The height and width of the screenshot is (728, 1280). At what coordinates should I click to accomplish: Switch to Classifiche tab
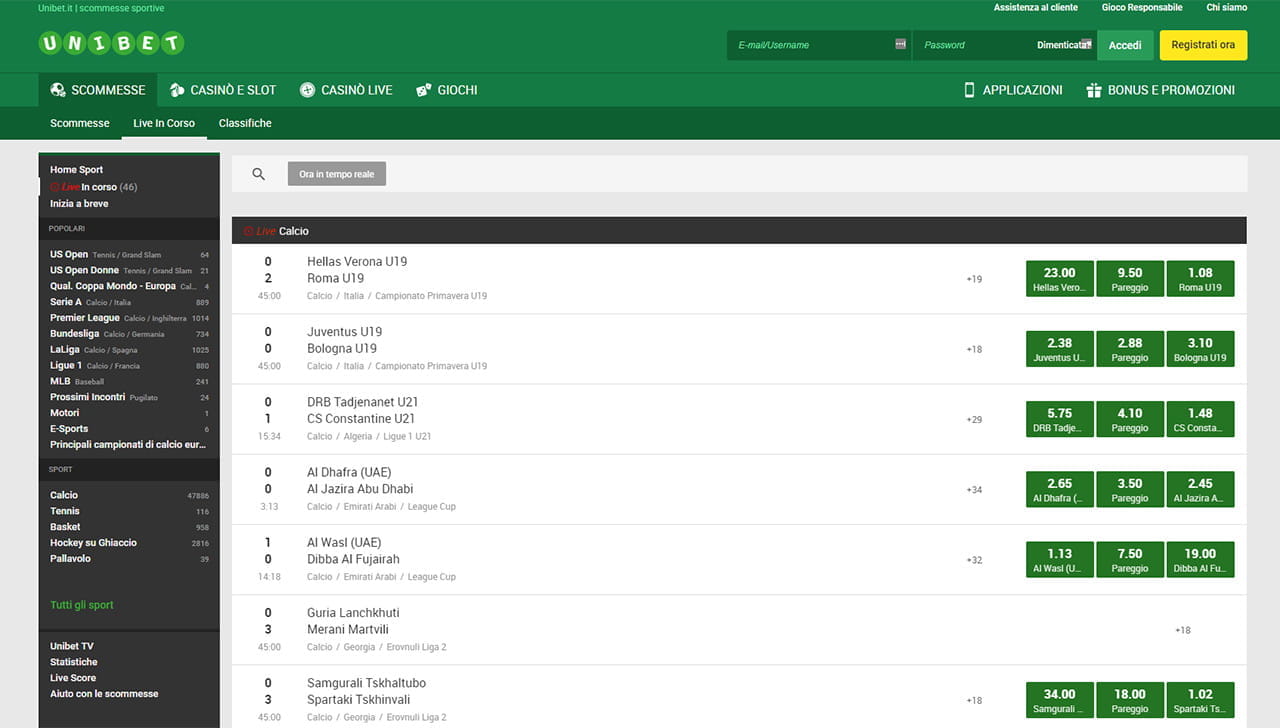point(245,123)
